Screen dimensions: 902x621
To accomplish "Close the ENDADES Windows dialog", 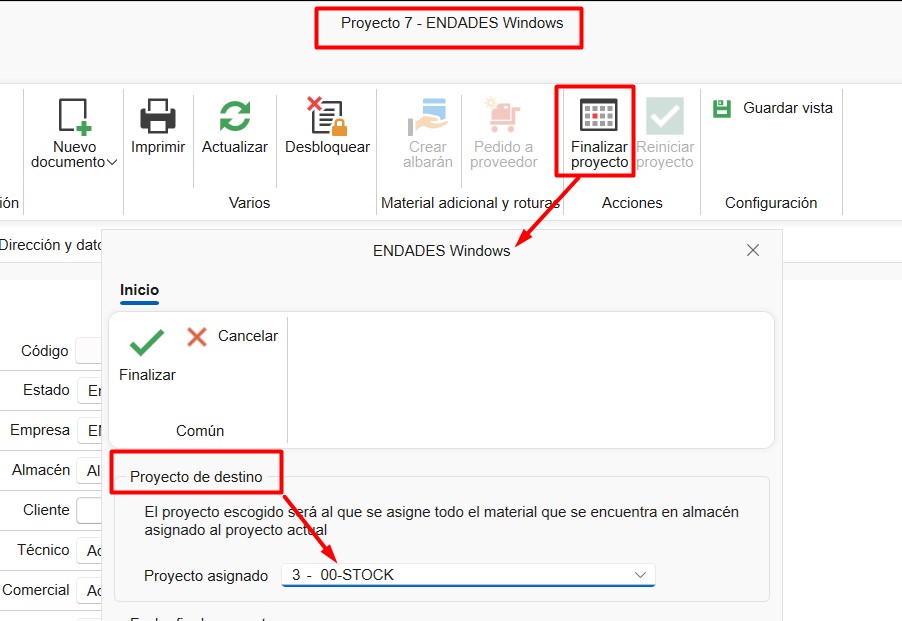I will [x=753, y=250].
